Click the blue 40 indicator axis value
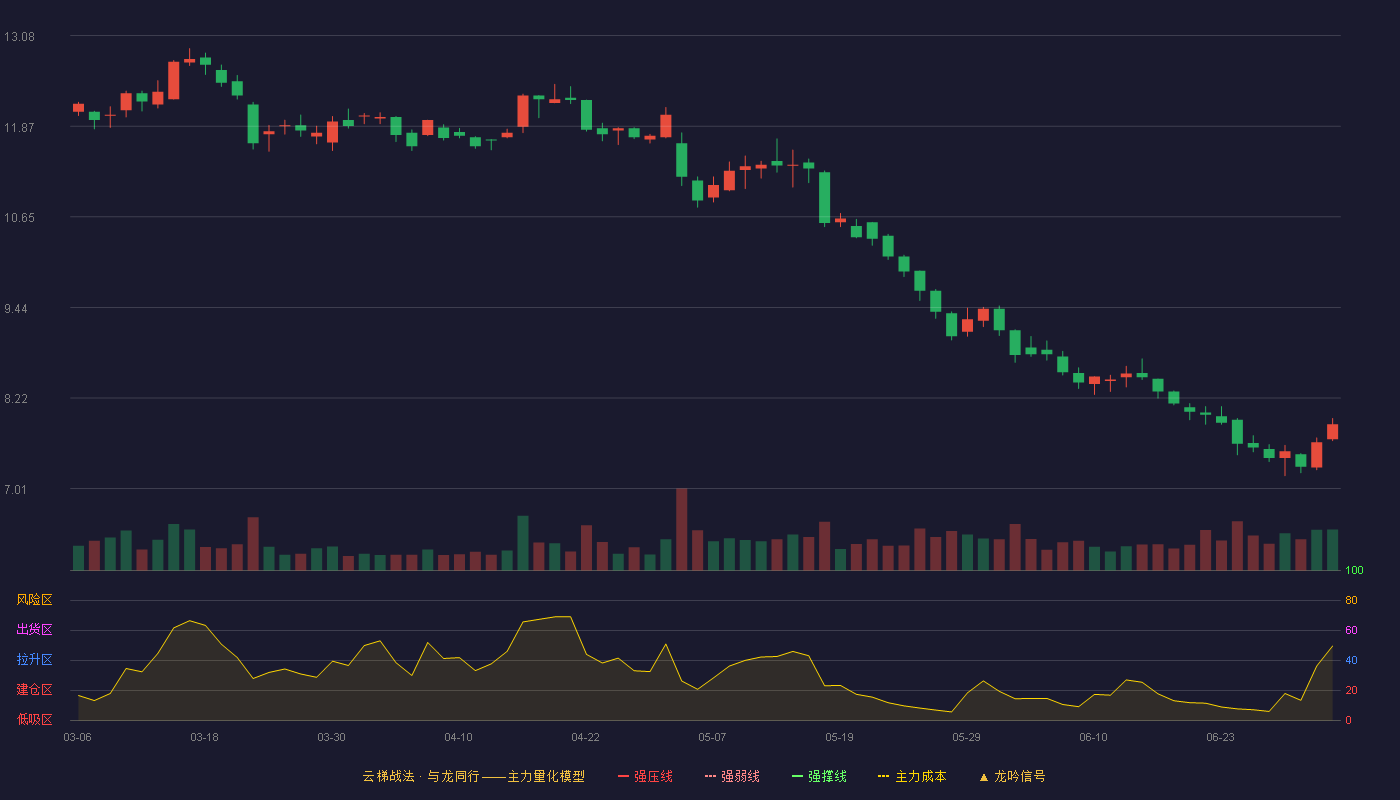The width and height of the screenshot is (1400, 800). pyautogui.click(x=1351, y=660)
